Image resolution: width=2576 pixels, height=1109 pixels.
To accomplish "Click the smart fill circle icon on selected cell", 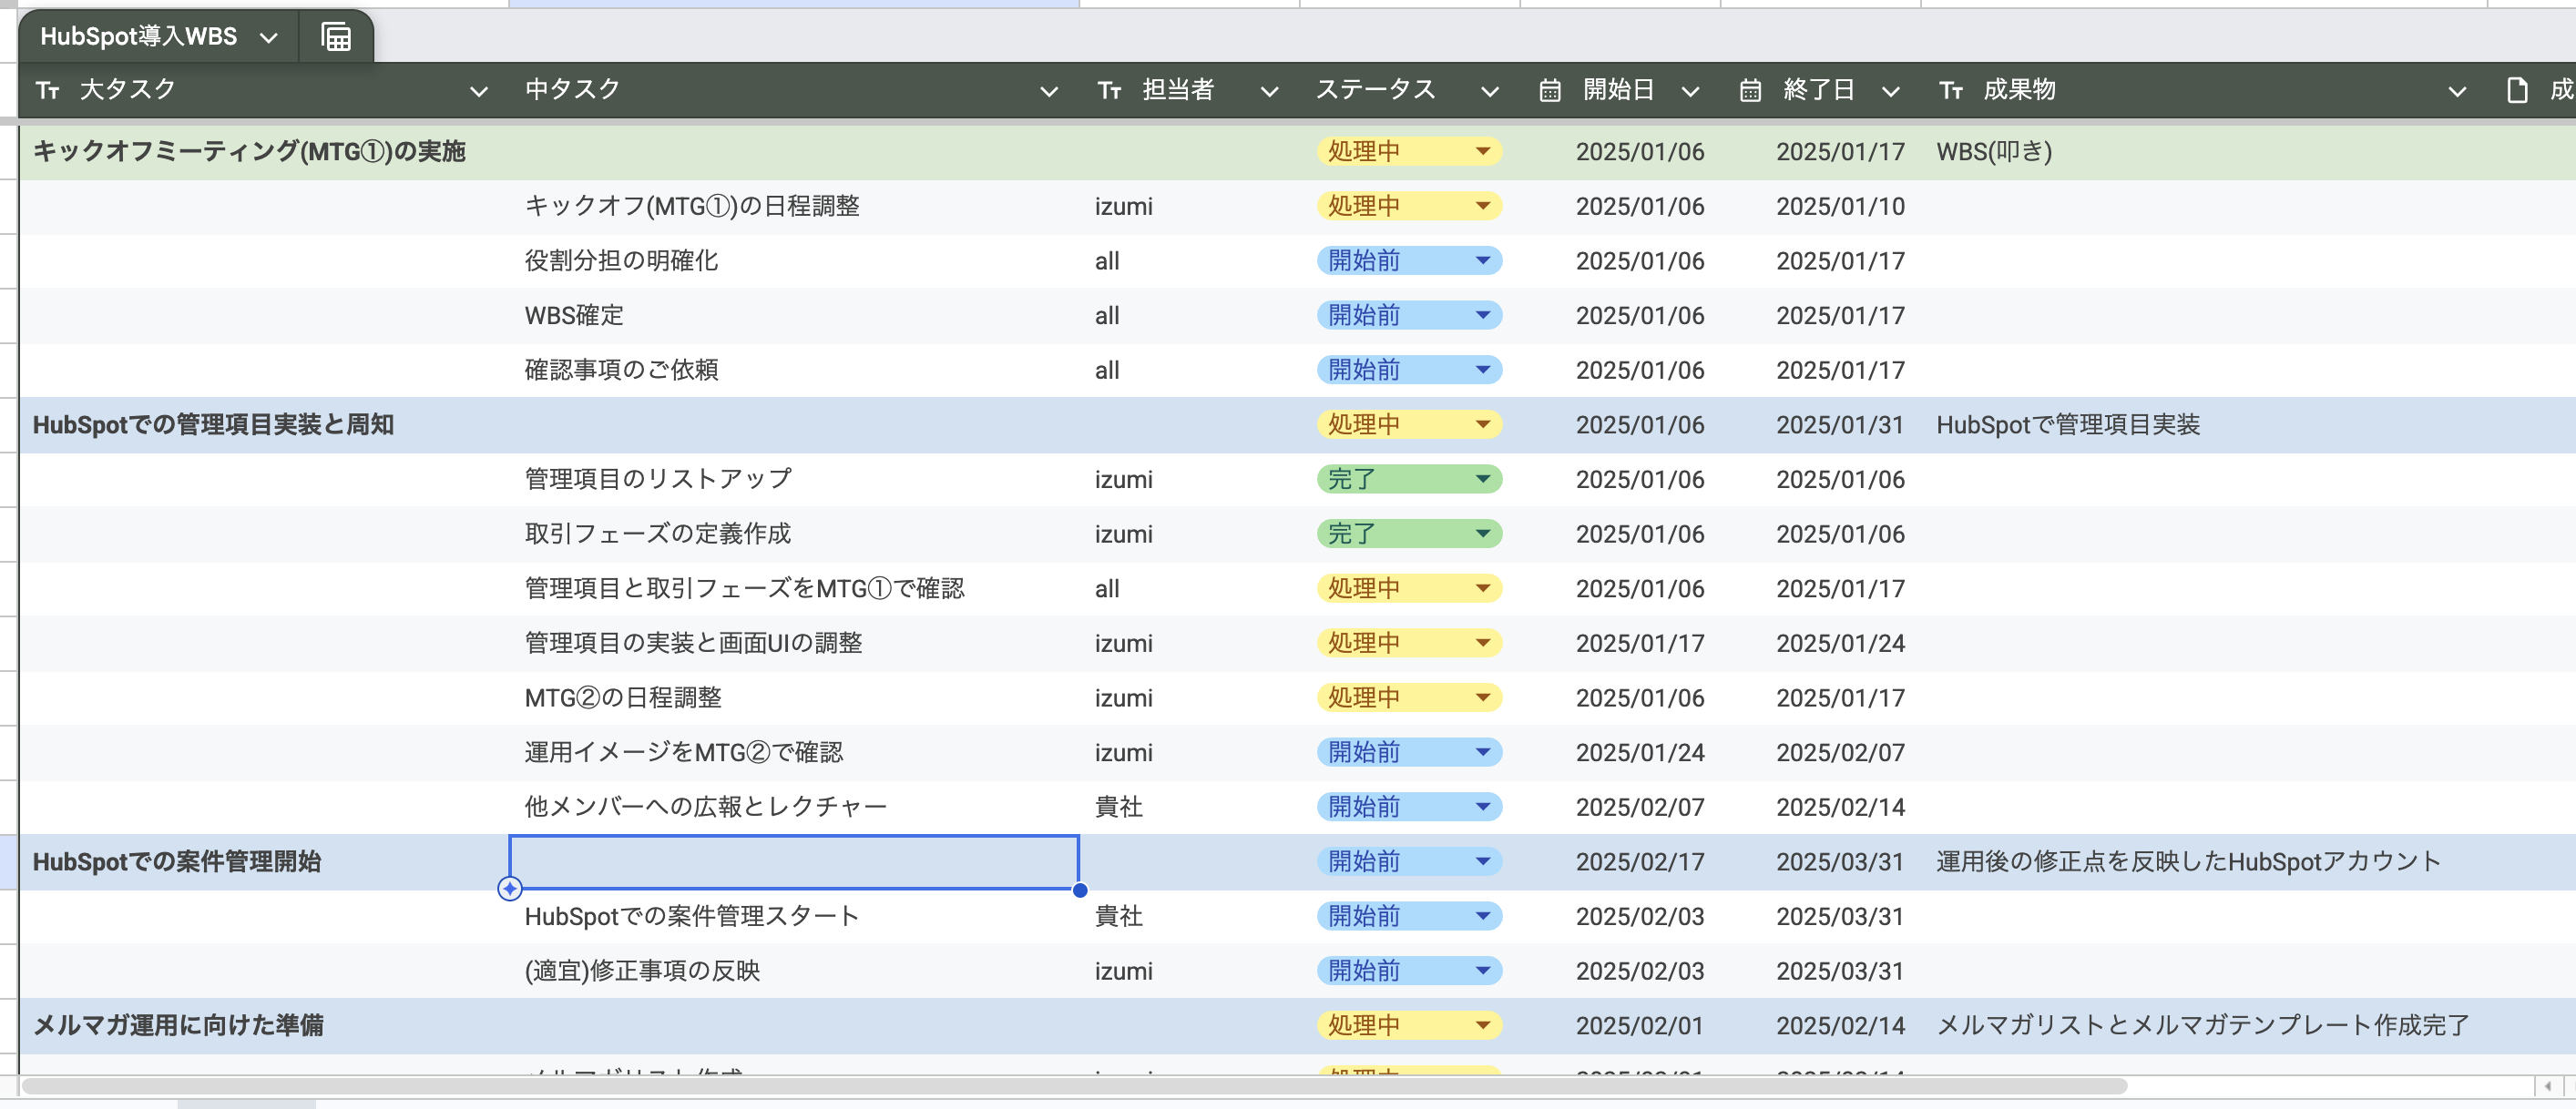I will coord(509,888).
